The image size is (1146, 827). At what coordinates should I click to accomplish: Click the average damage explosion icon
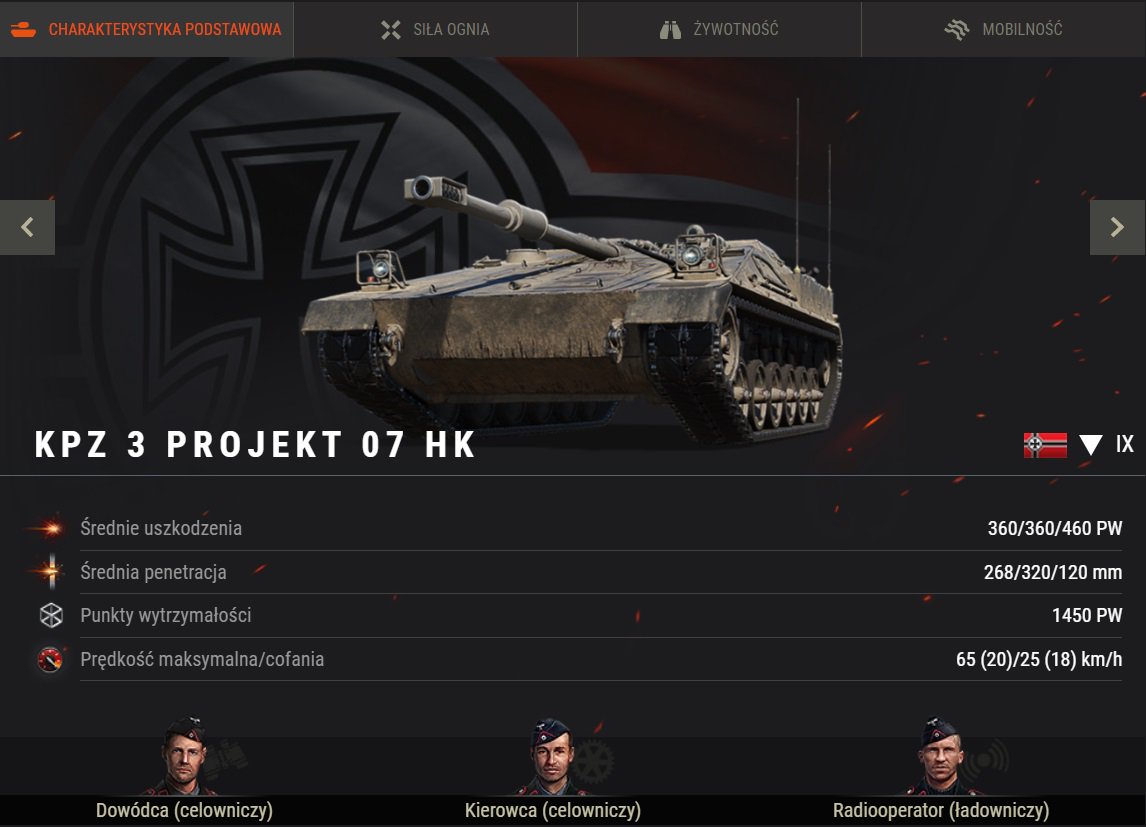(x=48, y=527)
